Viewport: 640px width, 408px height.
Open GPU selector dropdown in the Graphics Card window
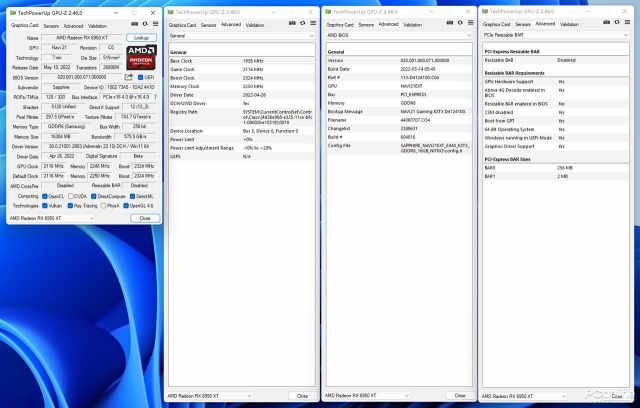(x=52, y=218)
